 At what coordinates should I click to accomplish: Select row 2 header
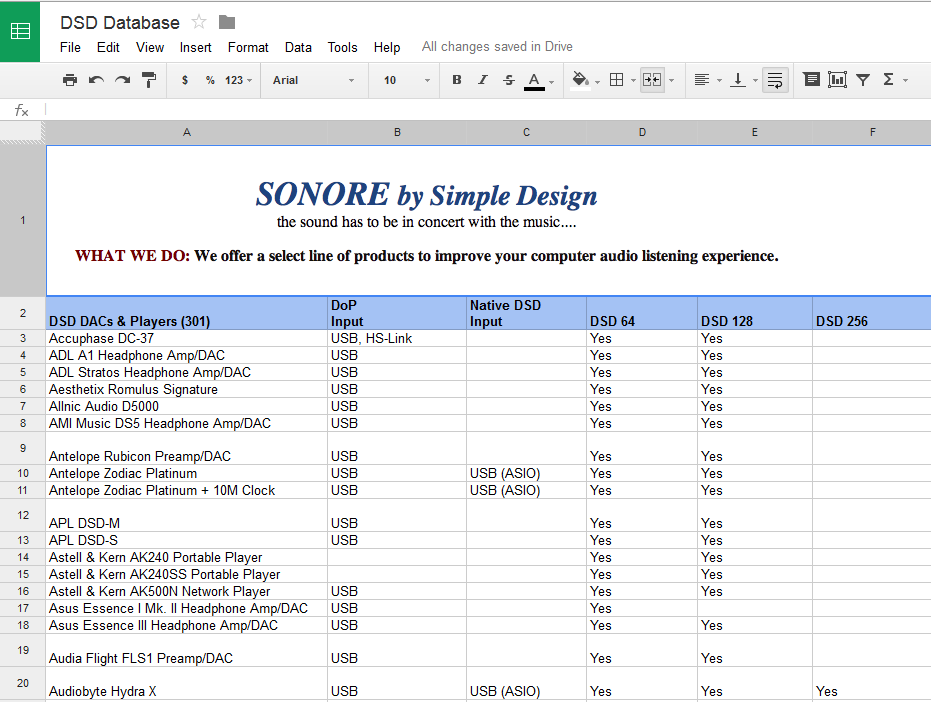(x=23, y=313)
